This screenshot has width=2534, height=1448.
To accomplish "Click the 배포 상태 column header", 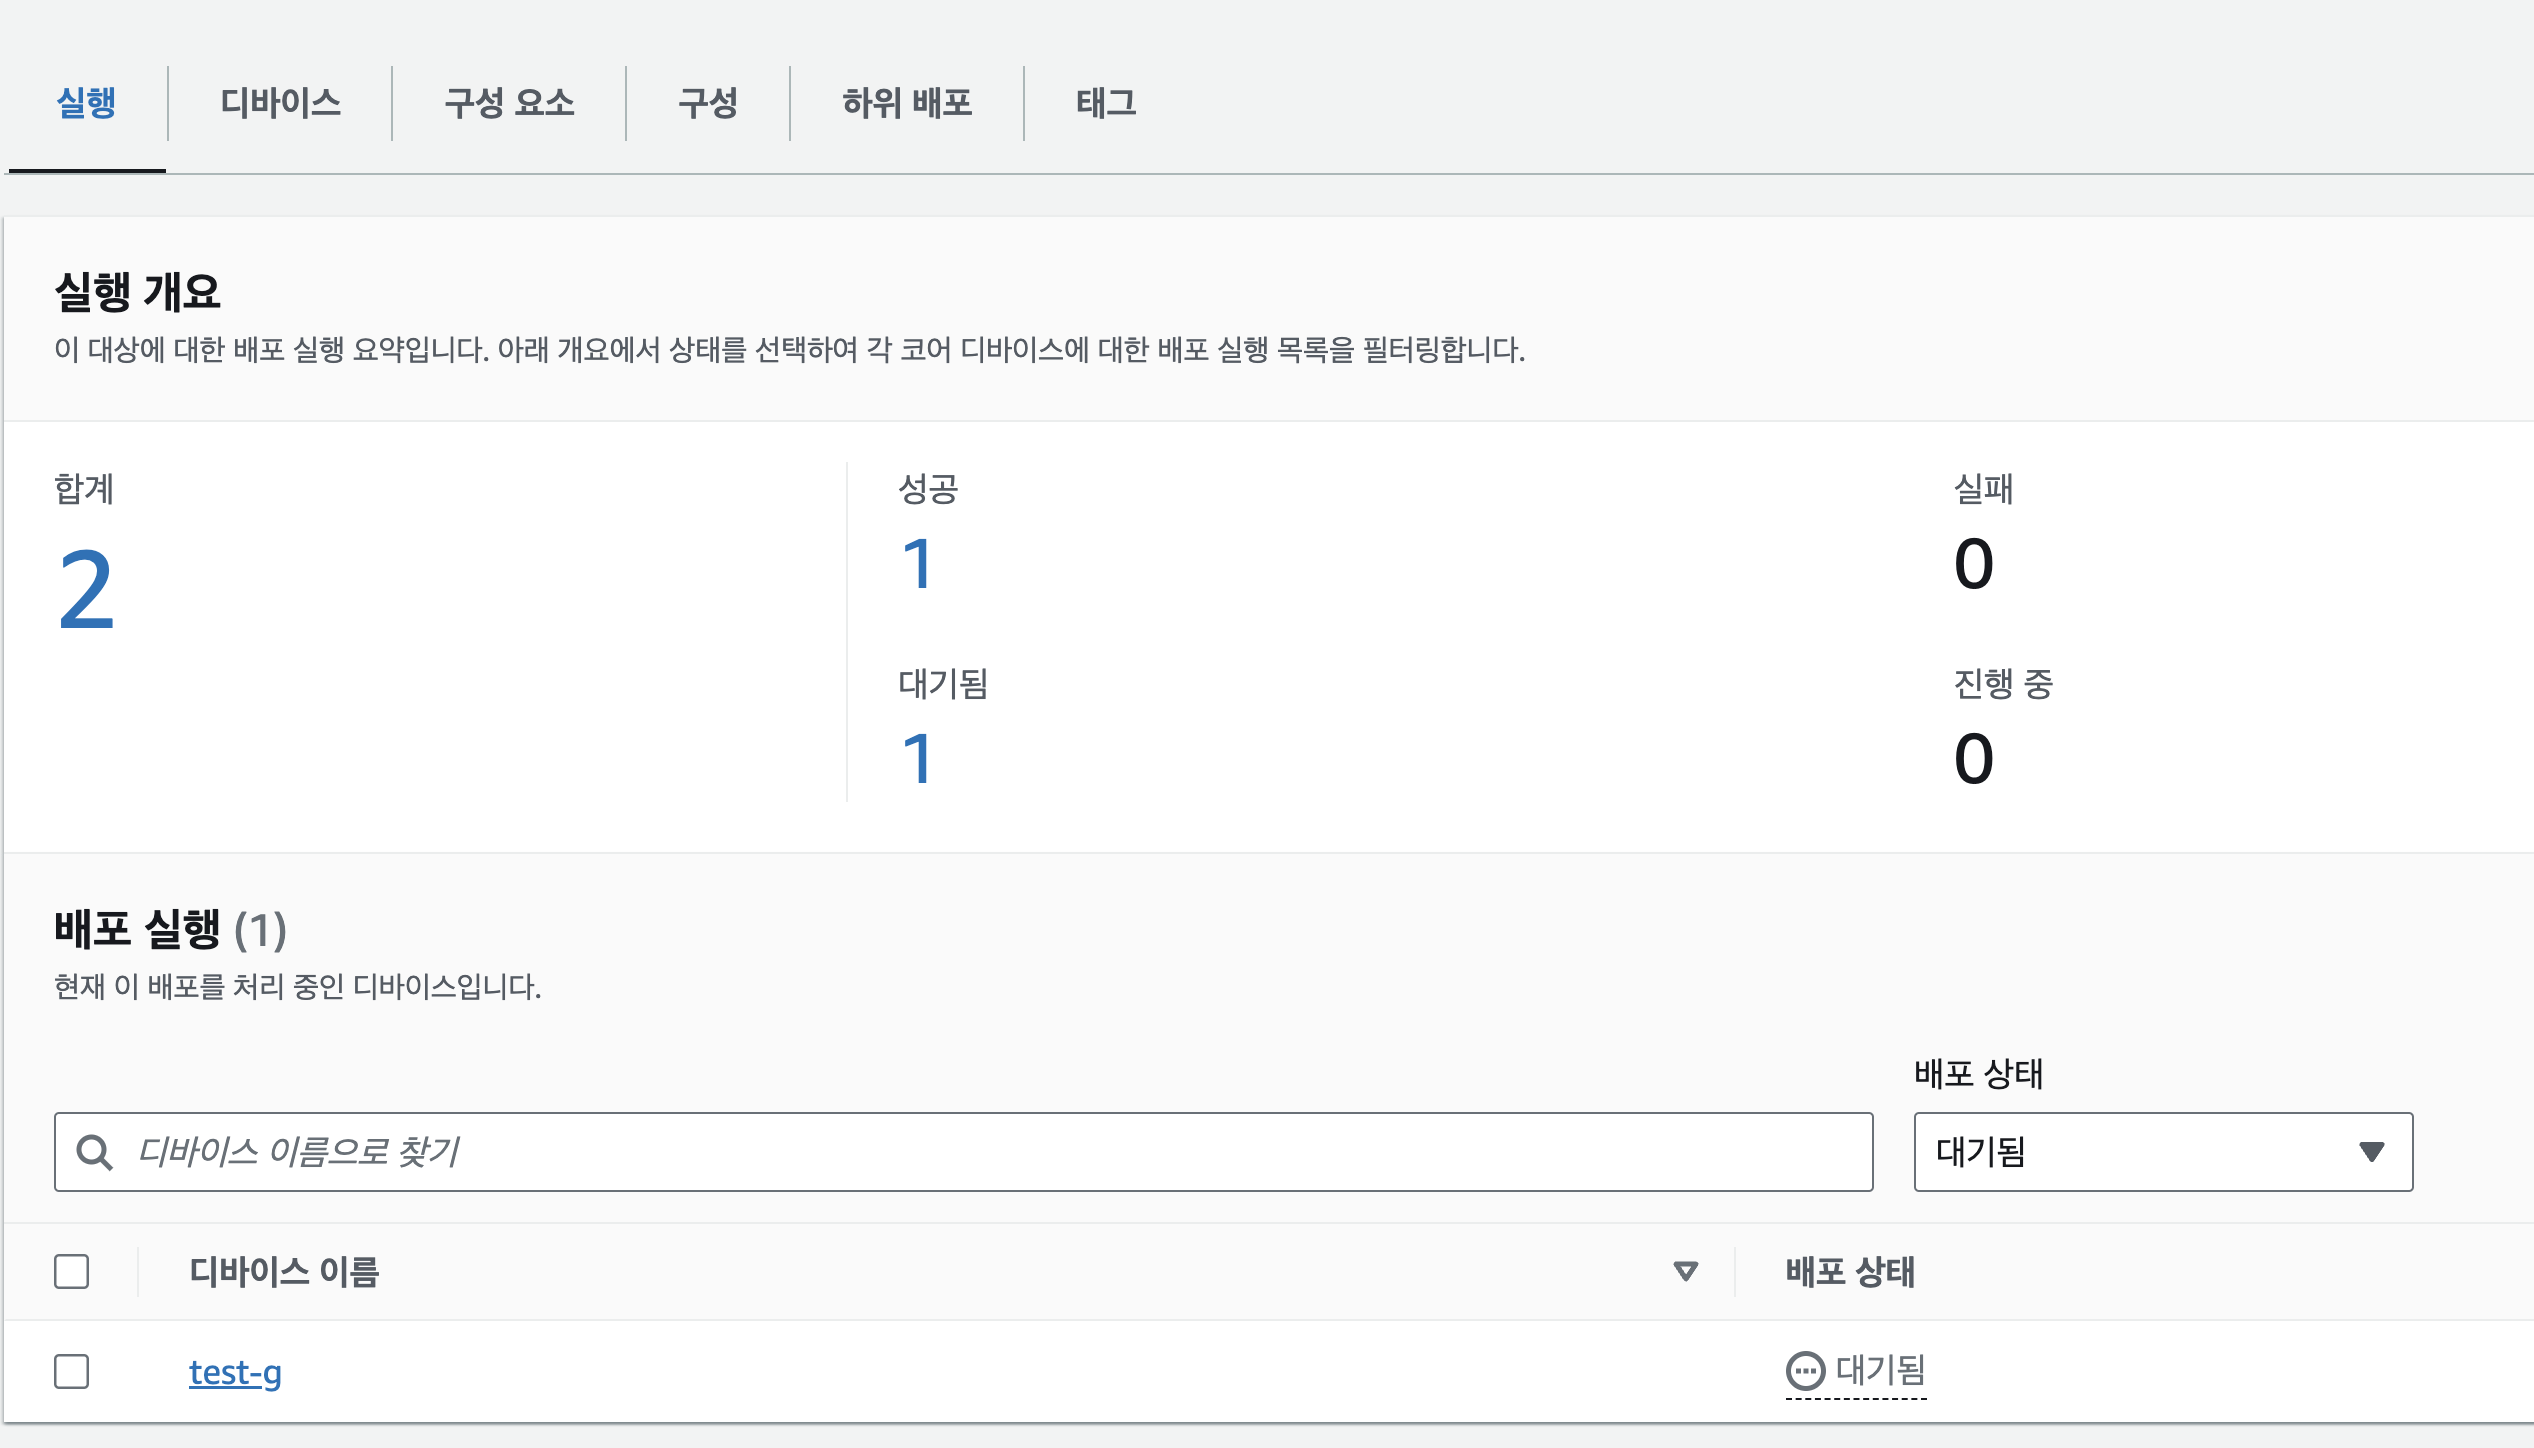I will click(1850, 1272).
